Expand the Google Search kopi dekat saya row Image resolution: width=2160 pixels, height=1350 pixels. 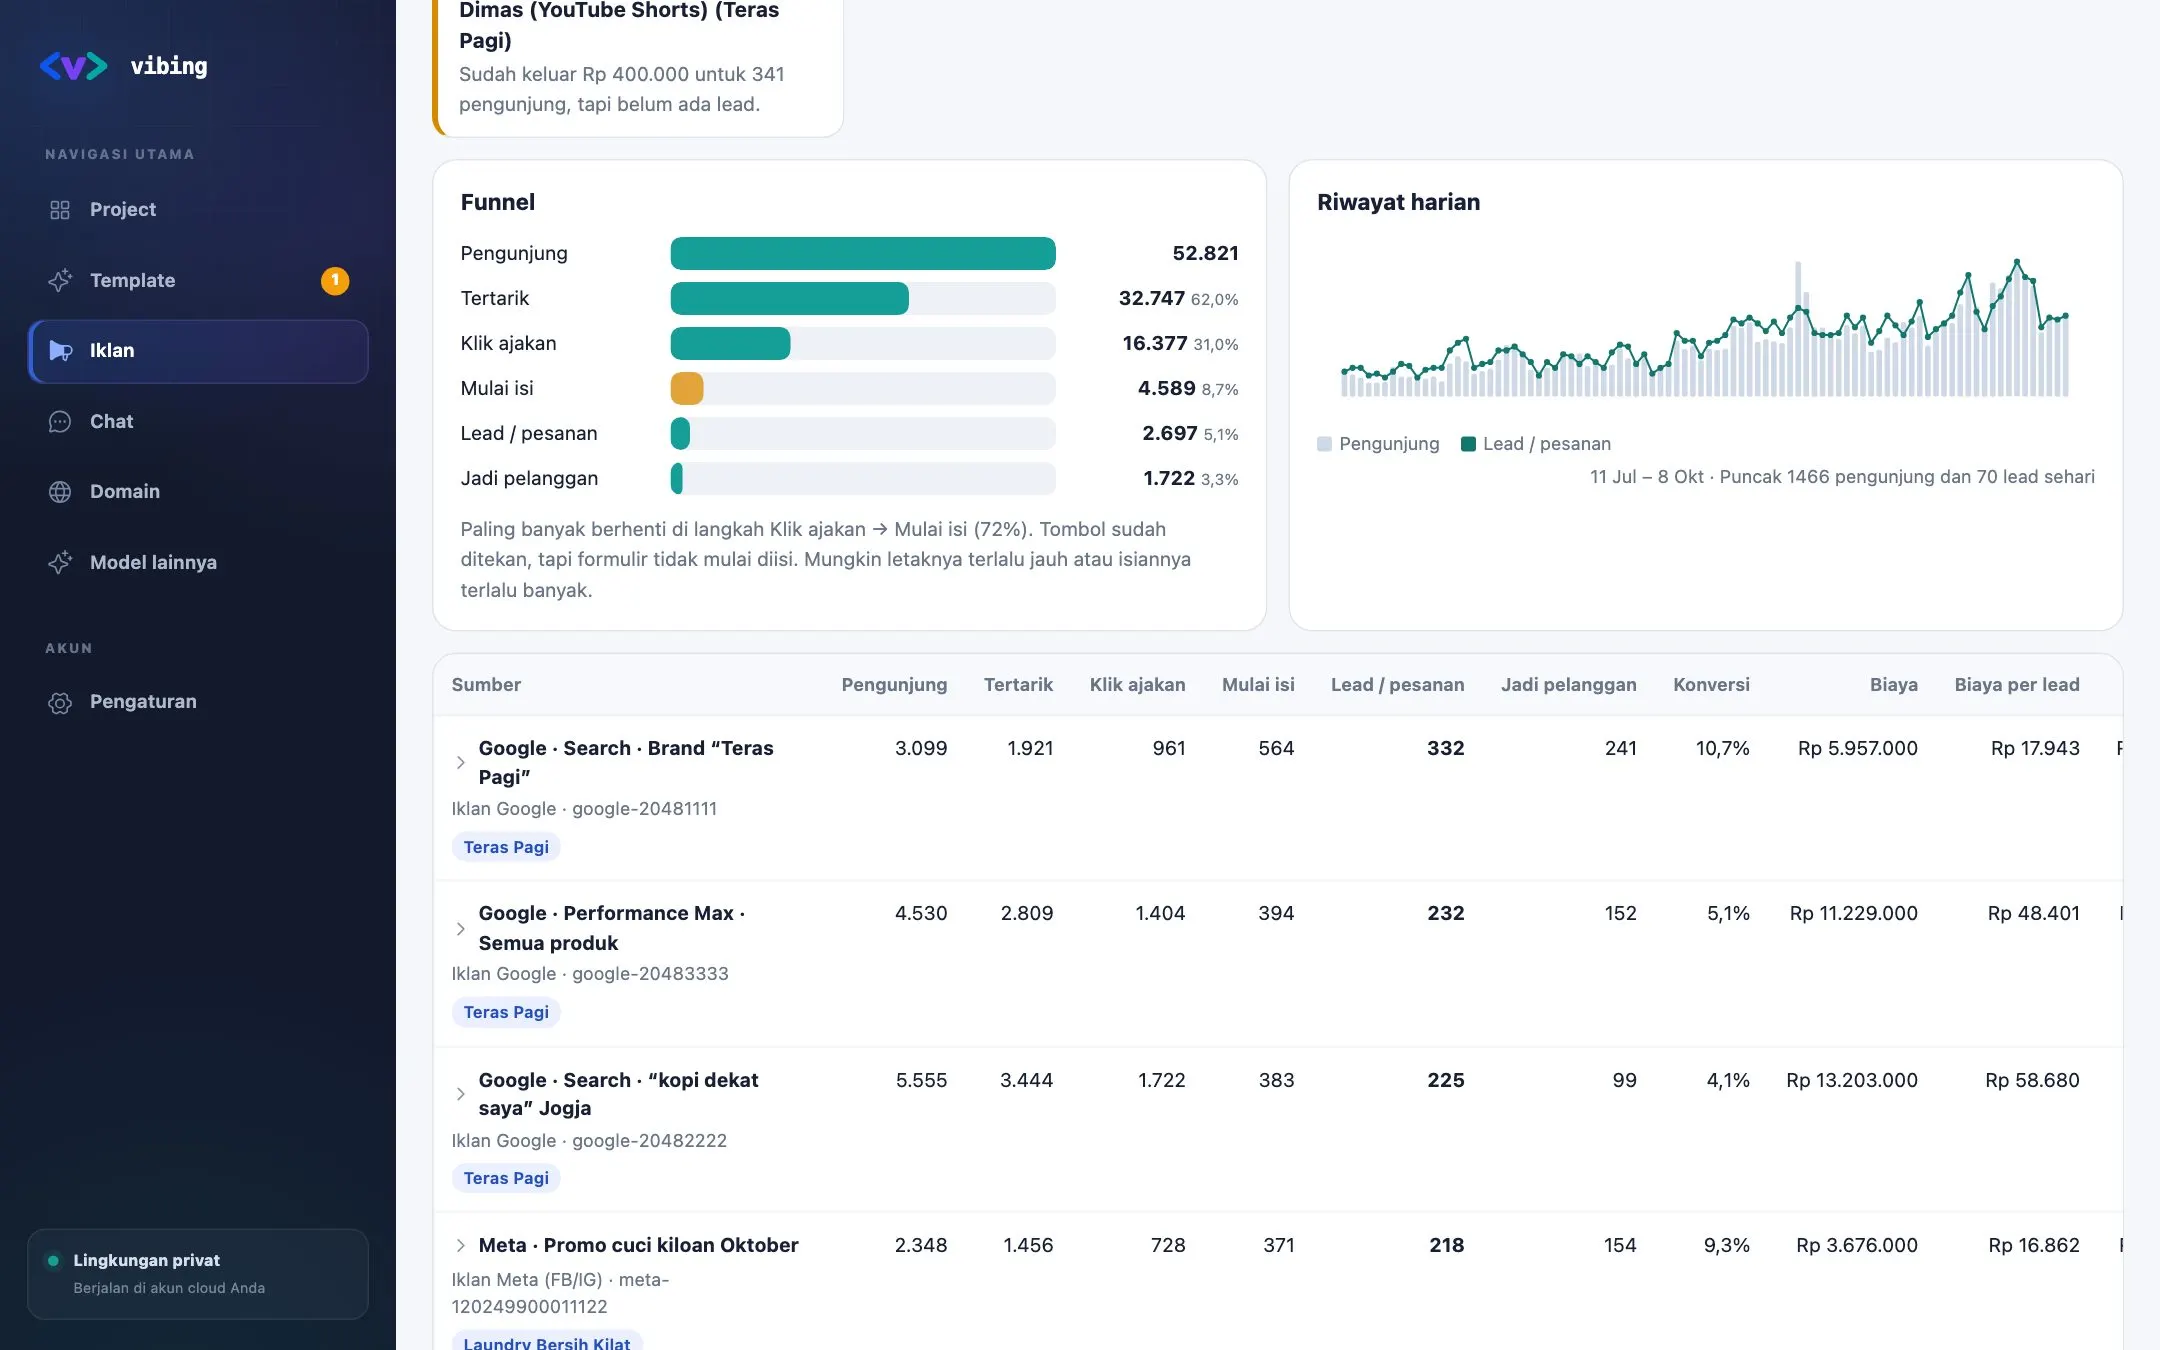460,1094
